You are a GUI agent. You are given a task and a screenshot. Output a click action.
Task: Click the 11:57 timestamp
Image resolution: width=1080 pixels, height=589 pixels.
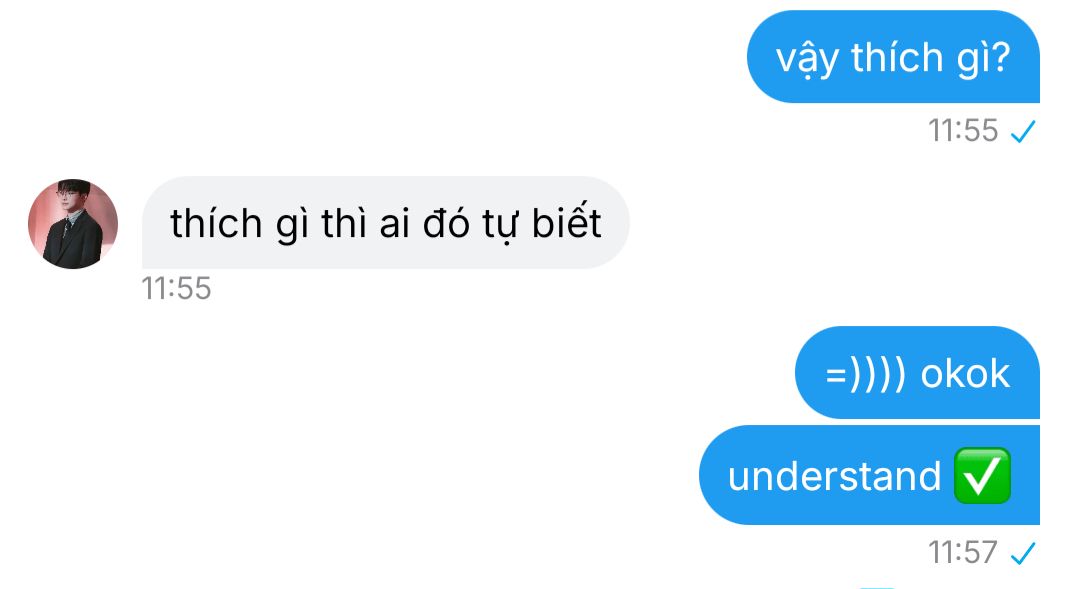click(x=963, y=552)
